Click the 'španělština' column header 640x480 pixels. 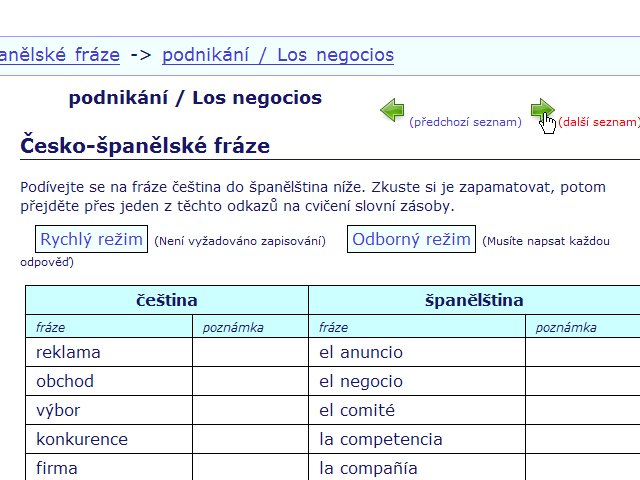point(474,300)
